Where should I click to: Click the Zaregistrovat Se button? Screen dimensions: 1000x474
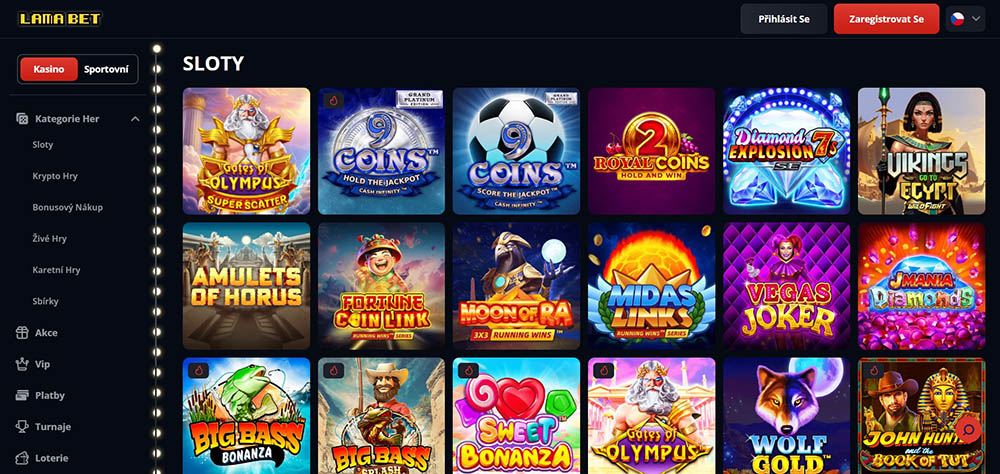tap(886, 19)
